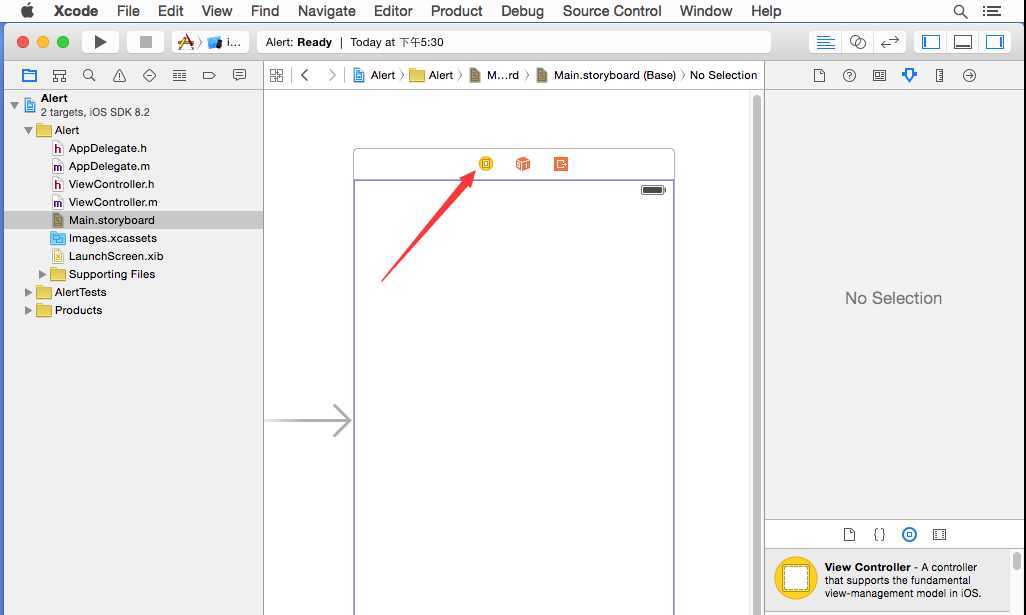Expand the AlertTests group

pos(28,292)
